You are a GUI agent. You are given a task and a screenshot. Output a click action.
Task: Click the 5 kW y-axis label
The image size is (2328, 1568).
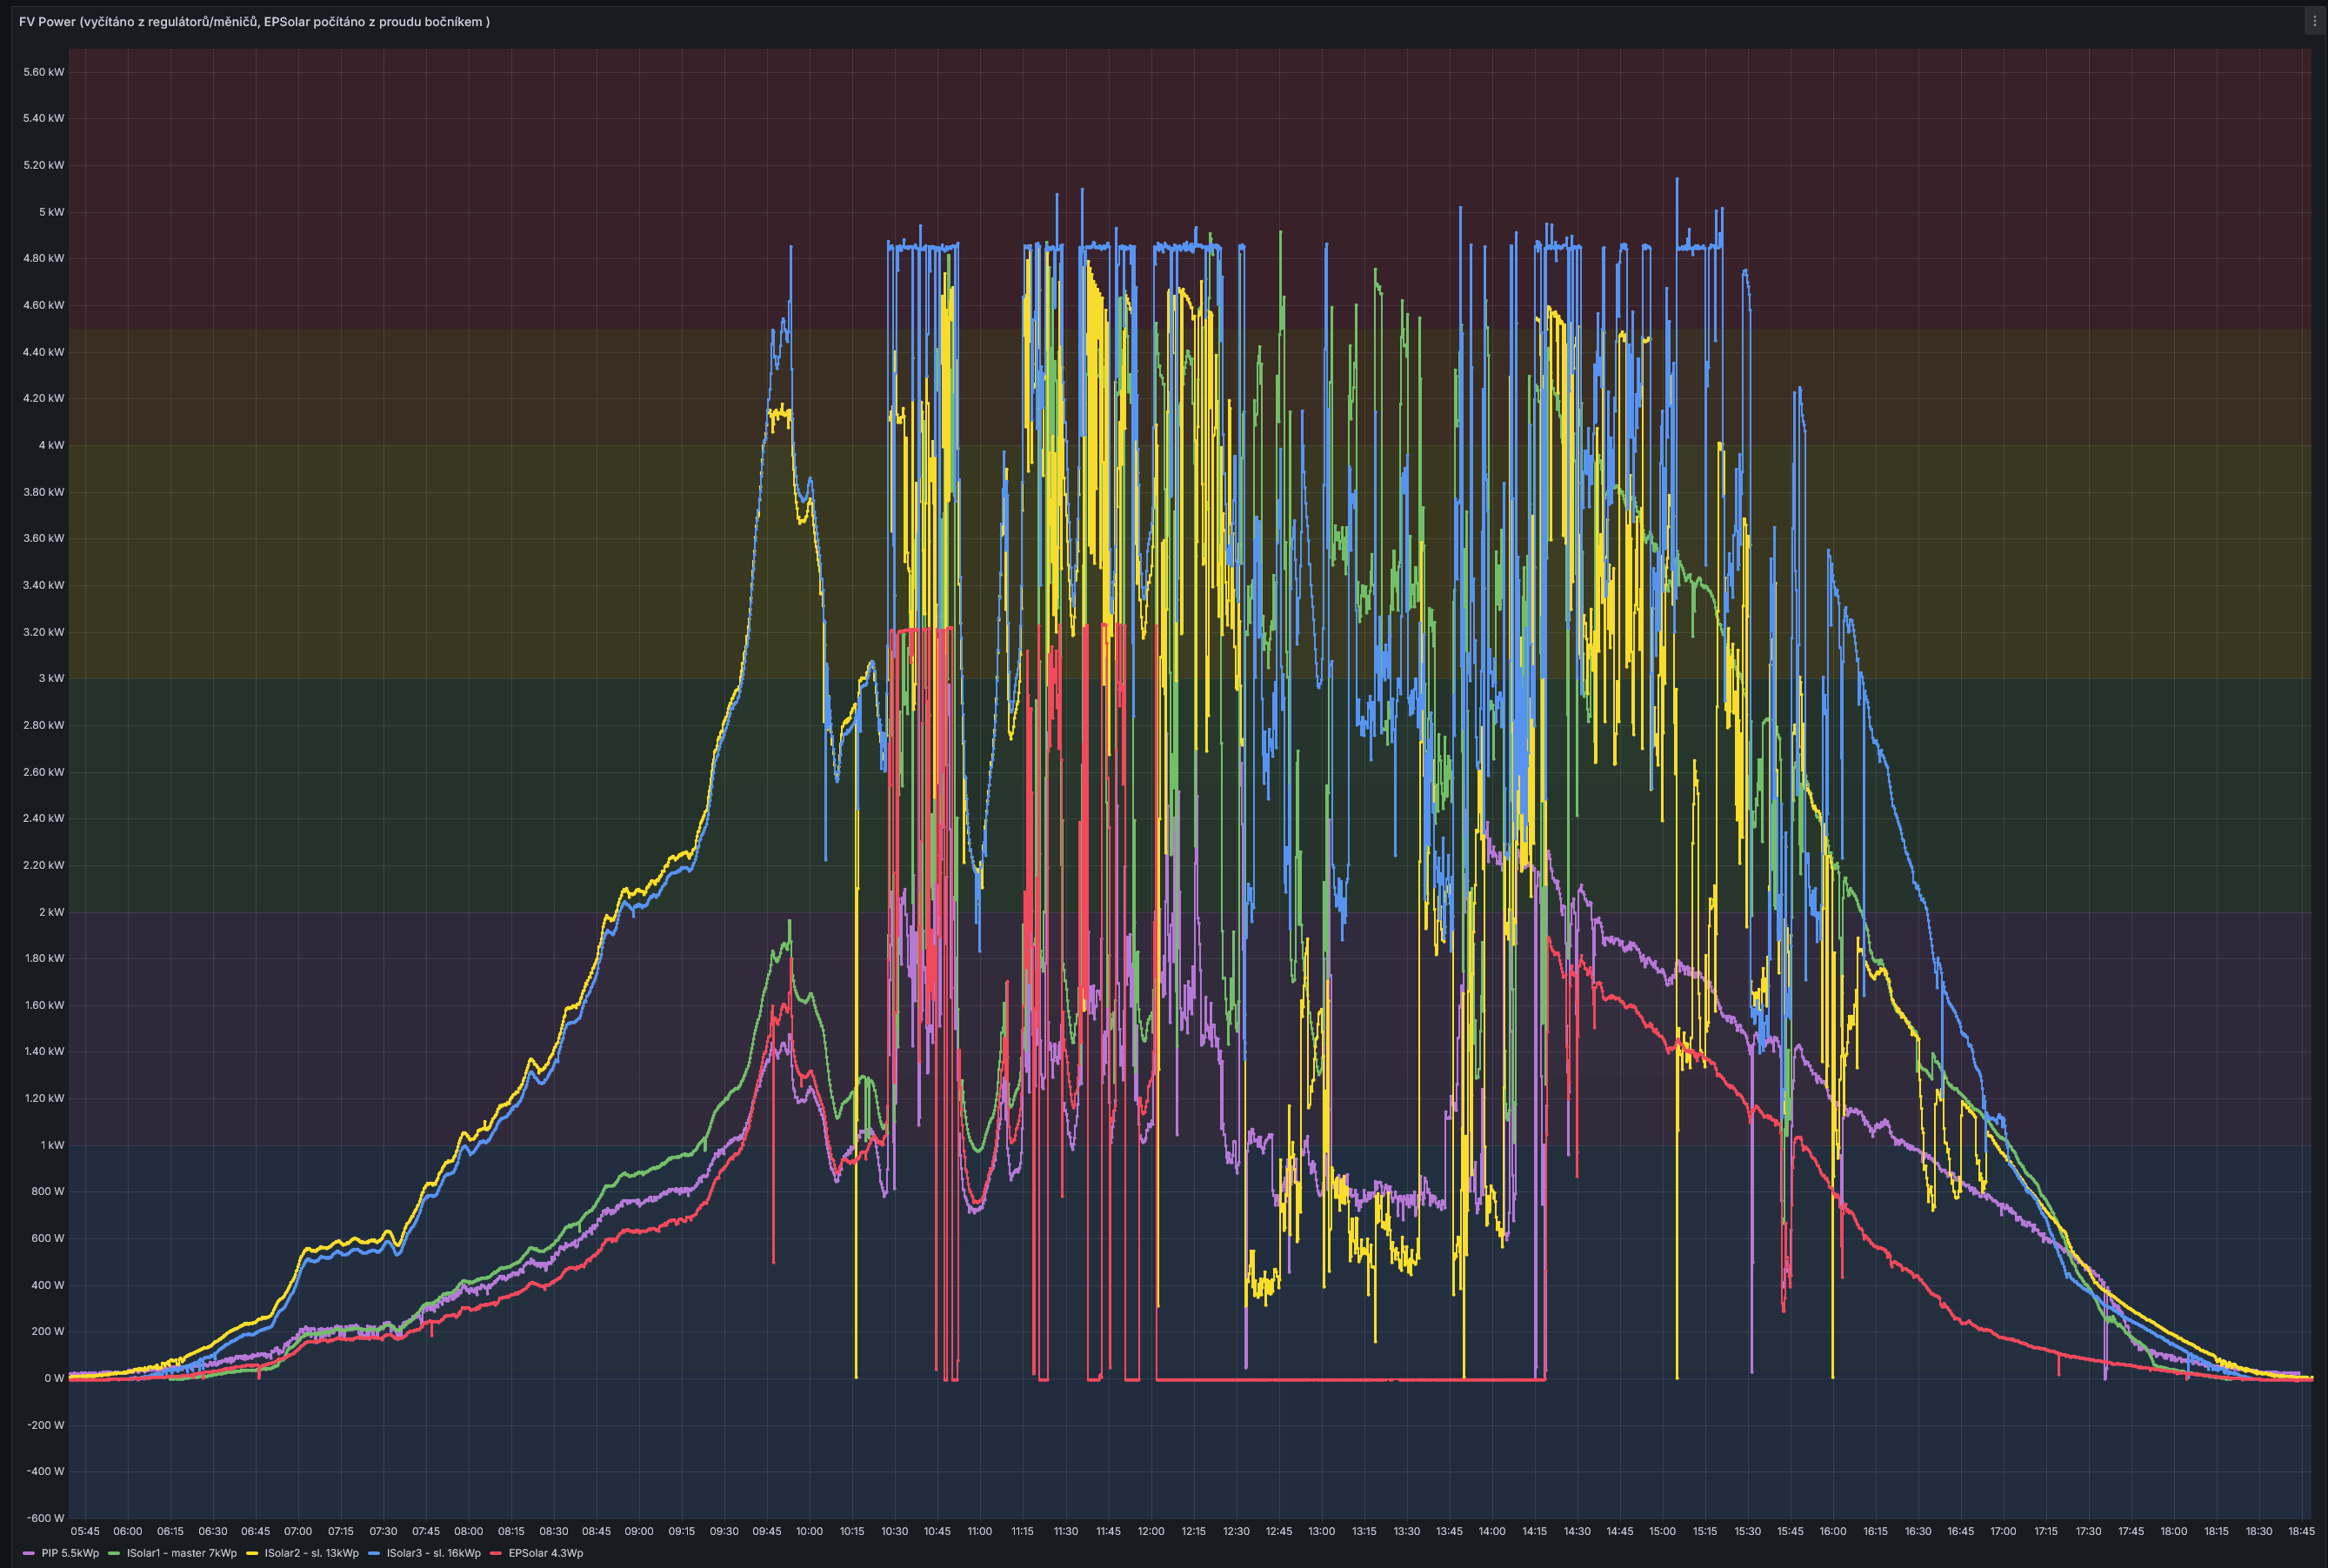pos(51,212)
